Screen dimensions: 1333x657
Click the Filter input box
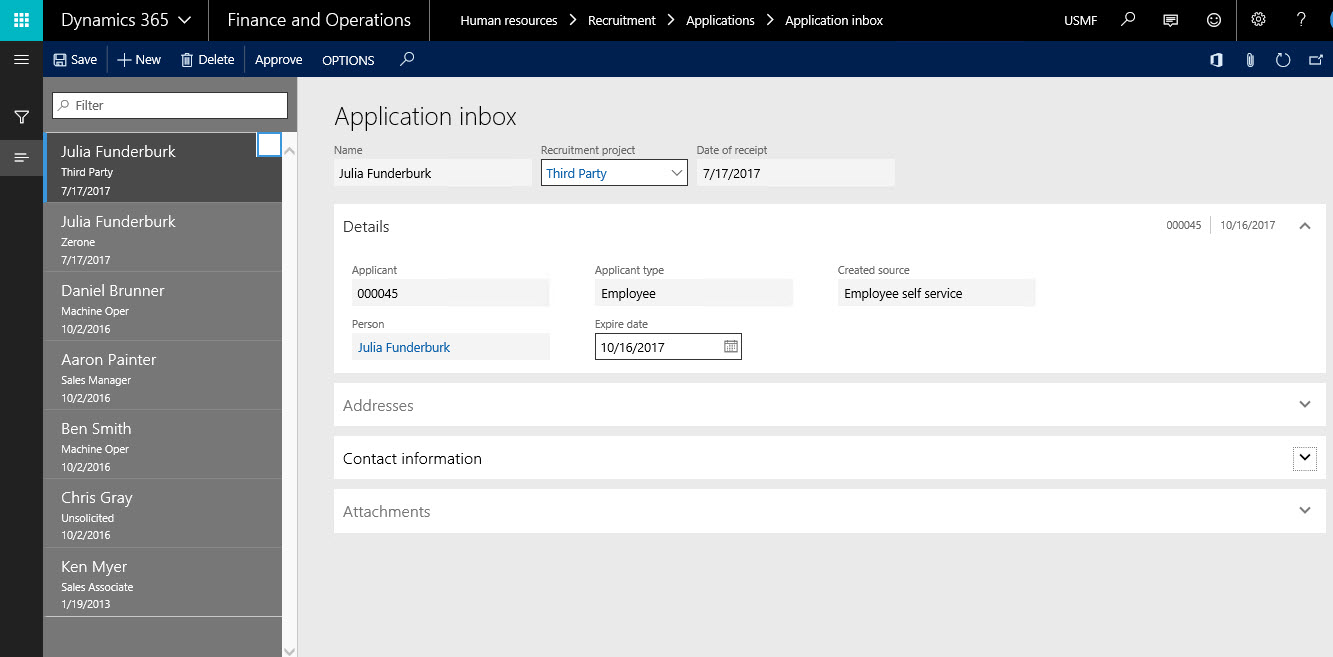coord(170,105)
